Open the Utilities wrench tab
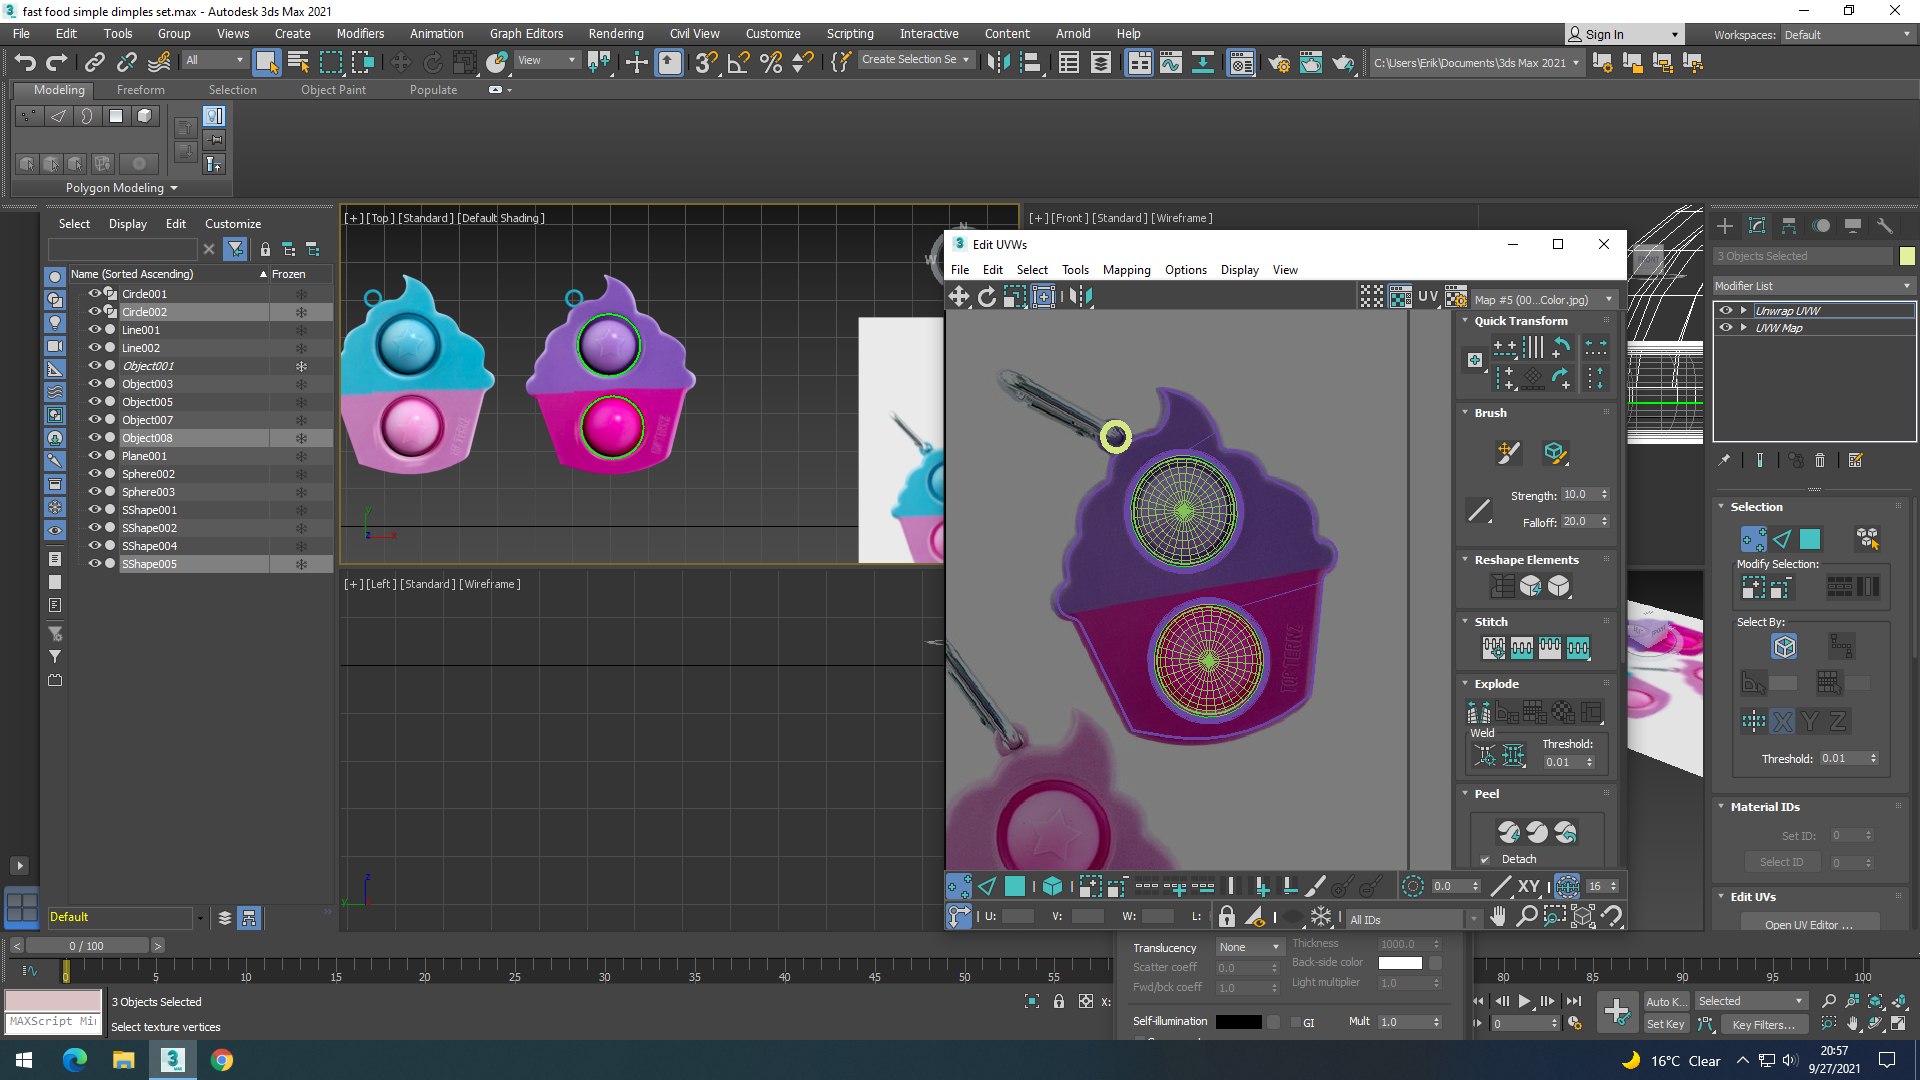 [1885, 226]
